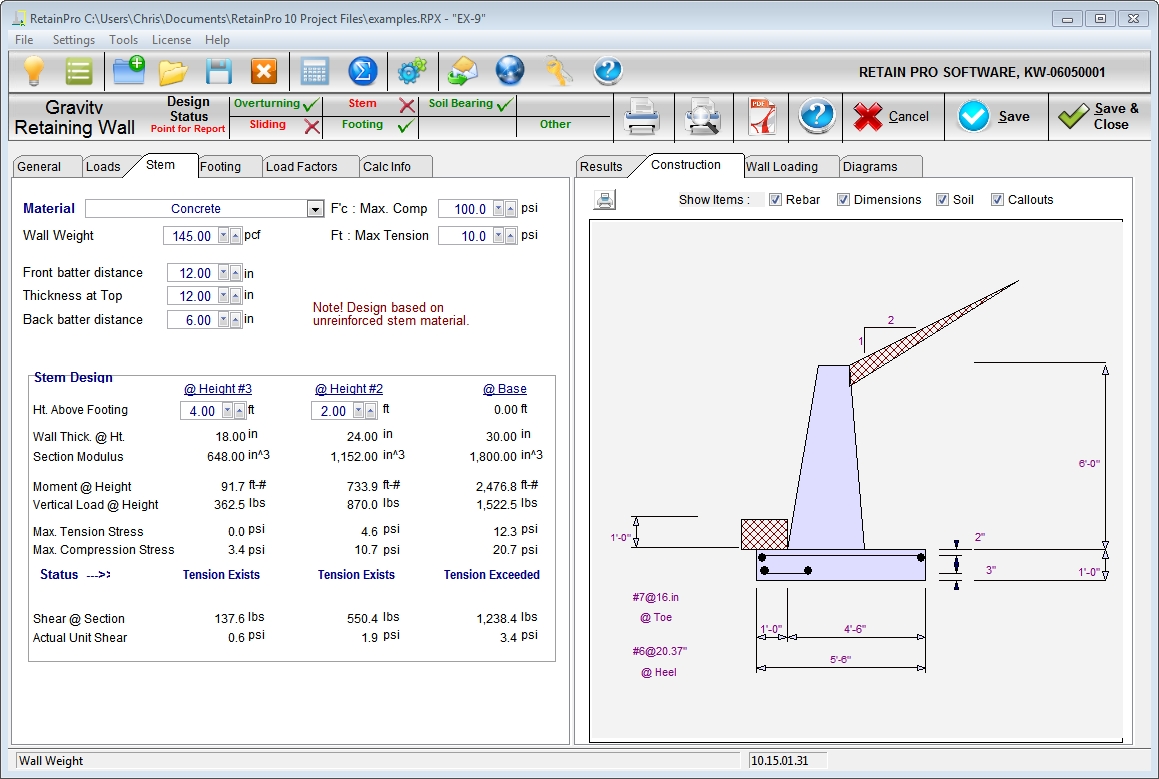Click the Back batter distance field
This screenshot has width=1159, height=779.
coord(192,319)
